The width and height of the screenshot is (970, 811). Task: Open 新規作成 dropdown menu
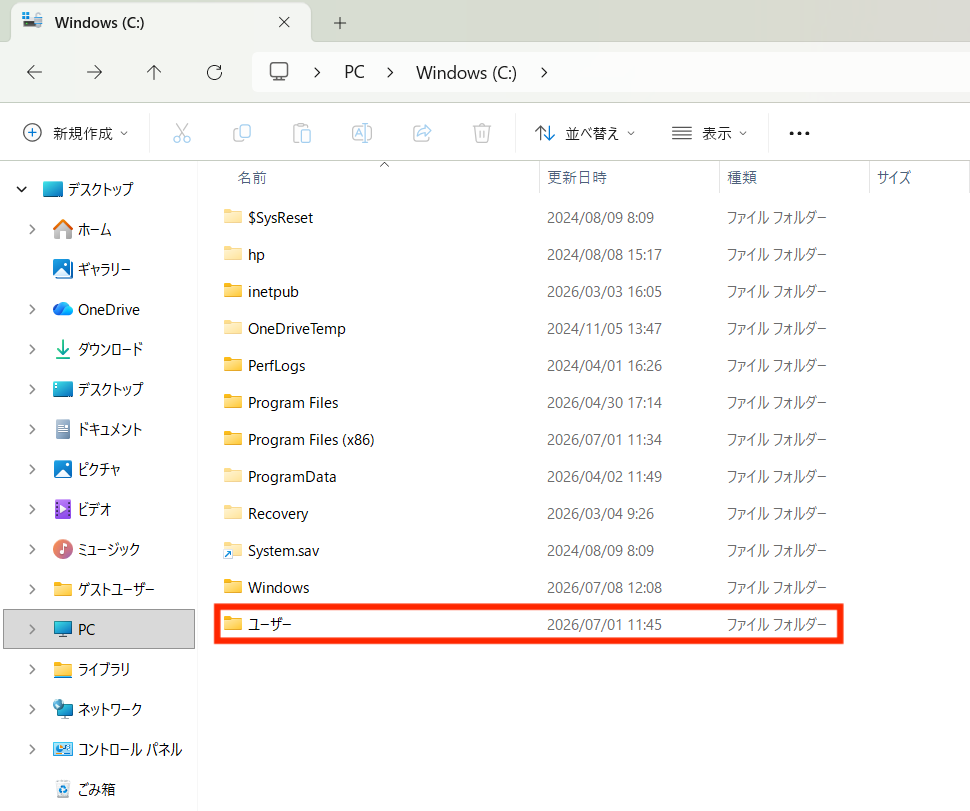point(75,133)
